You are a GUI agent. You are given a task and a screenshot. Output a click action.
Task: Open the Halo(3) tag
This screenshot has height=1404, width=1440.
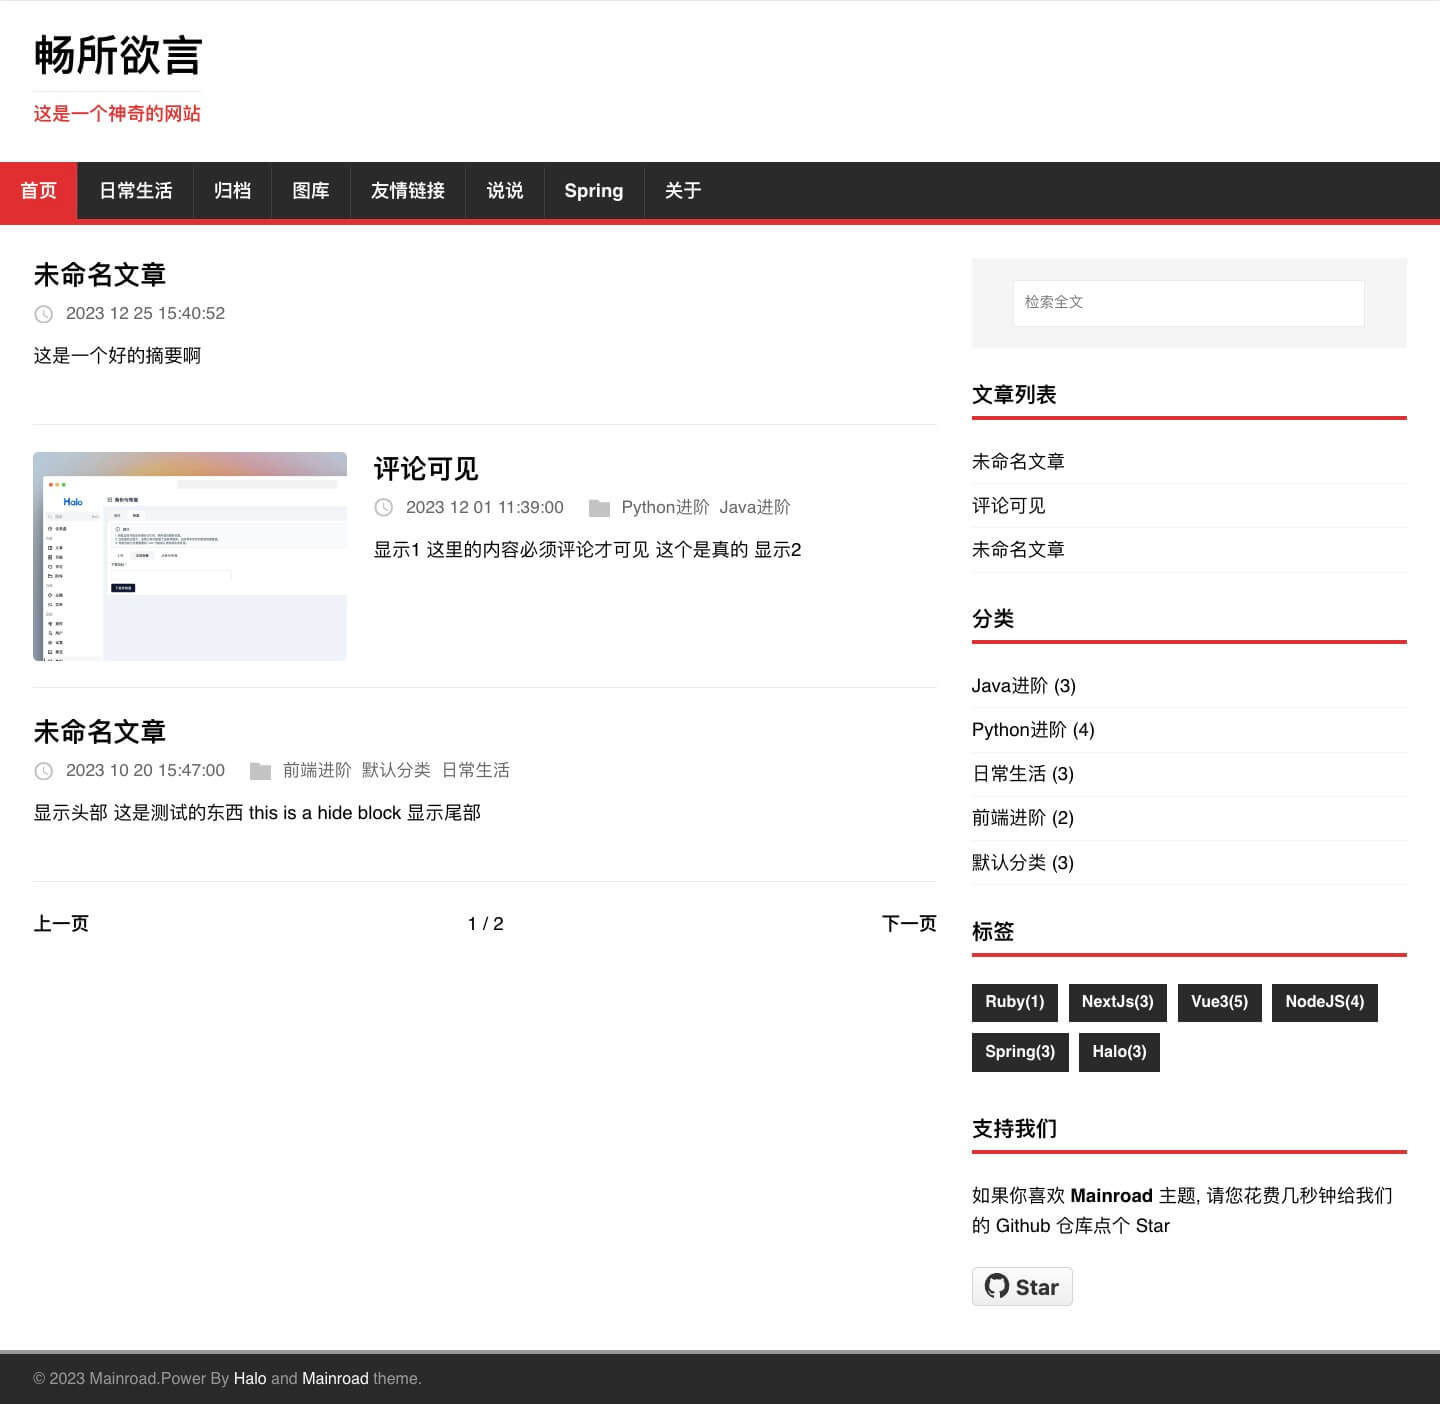pos(1119,1052)
